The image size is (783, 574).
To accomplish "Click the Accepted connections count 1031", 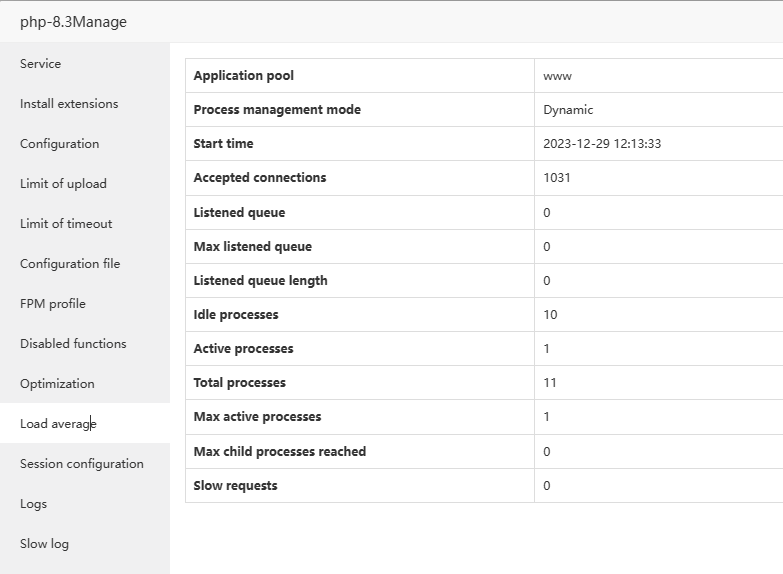I will [557, 178].
